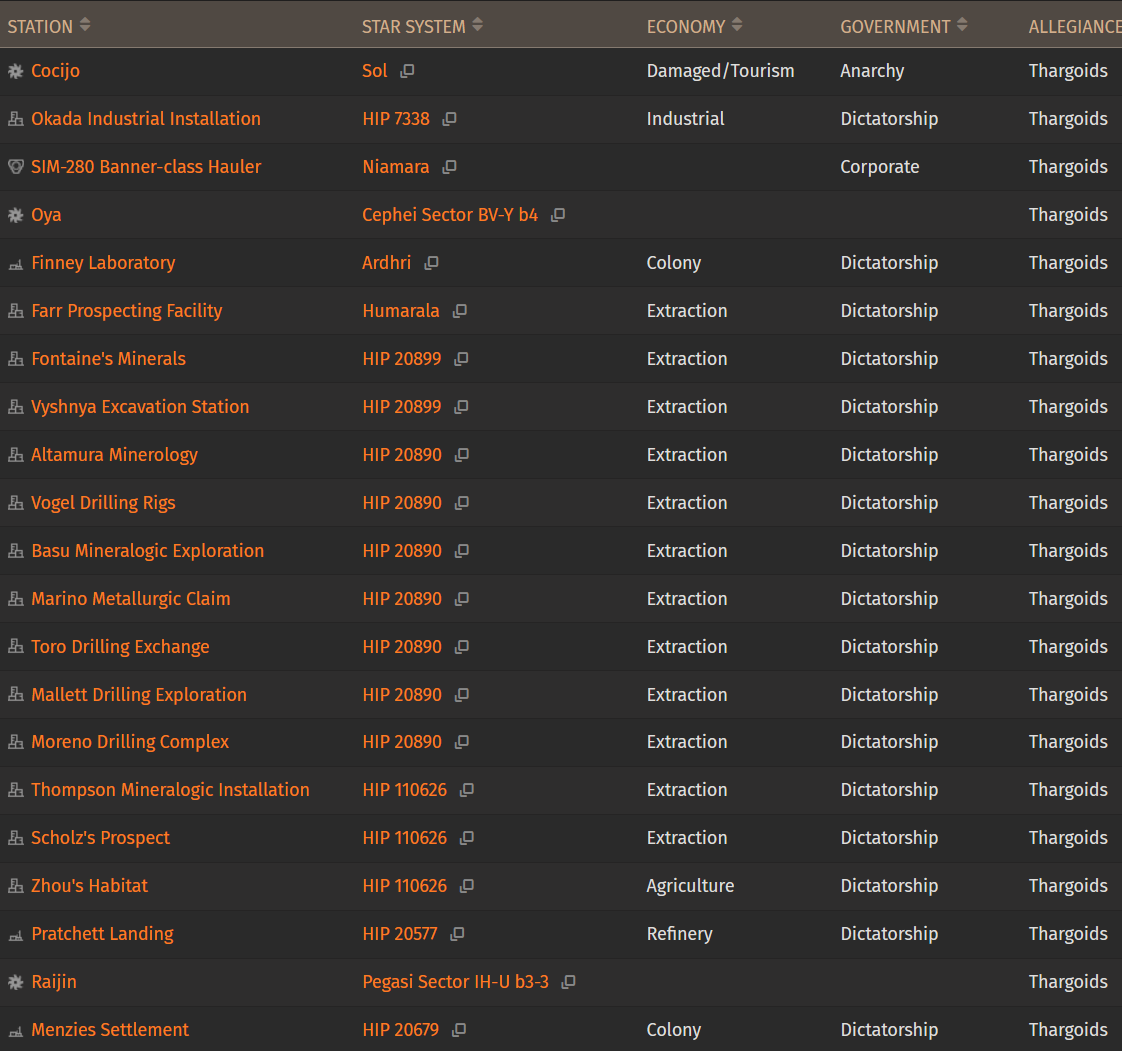Select the 'Anarchy' government cell
This screenshot has width=1122, height=1051.
[872, 71]
